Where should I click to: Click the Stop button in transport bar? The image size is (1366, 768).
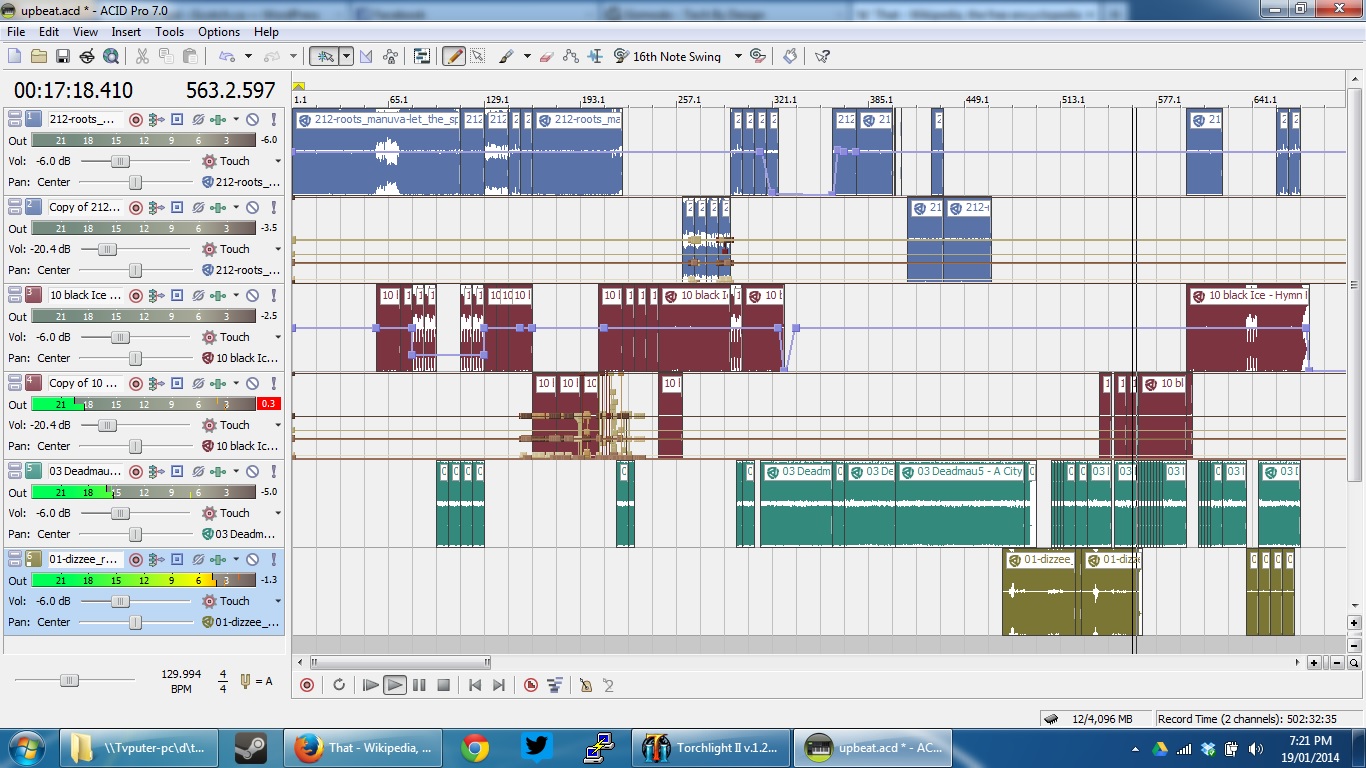pos(443,685)
